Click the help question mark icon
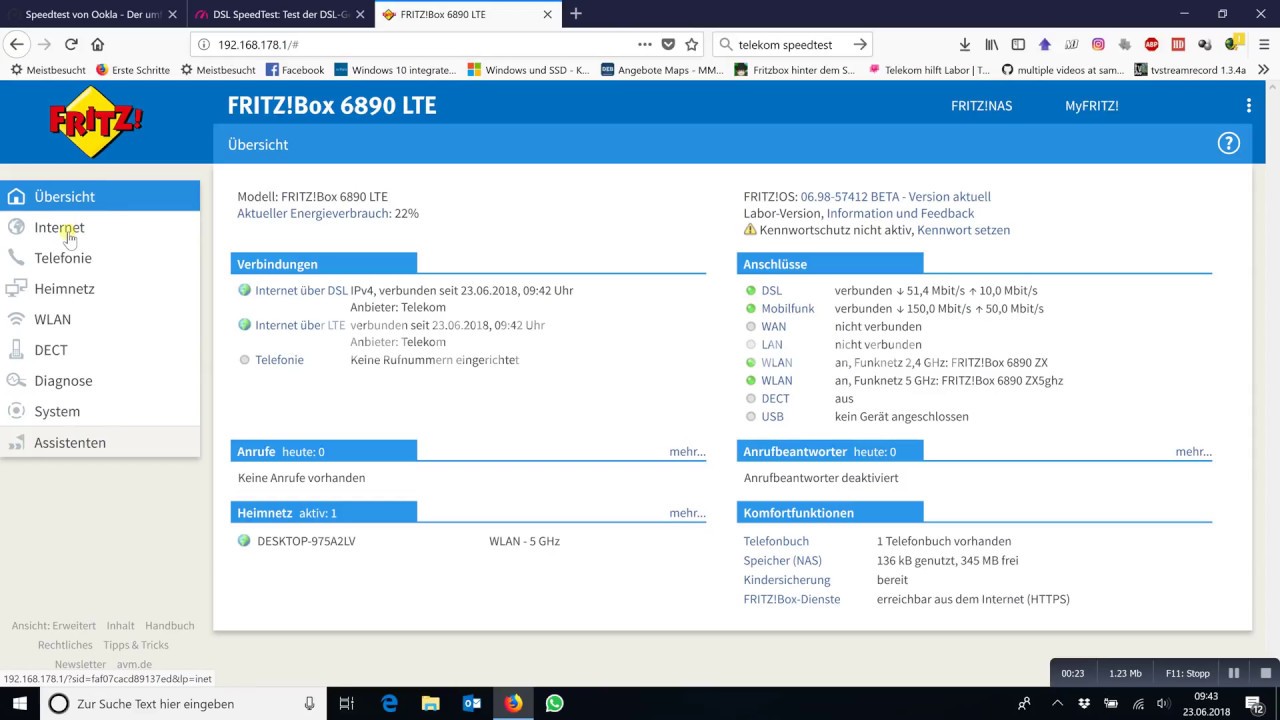 (1228, 144)
